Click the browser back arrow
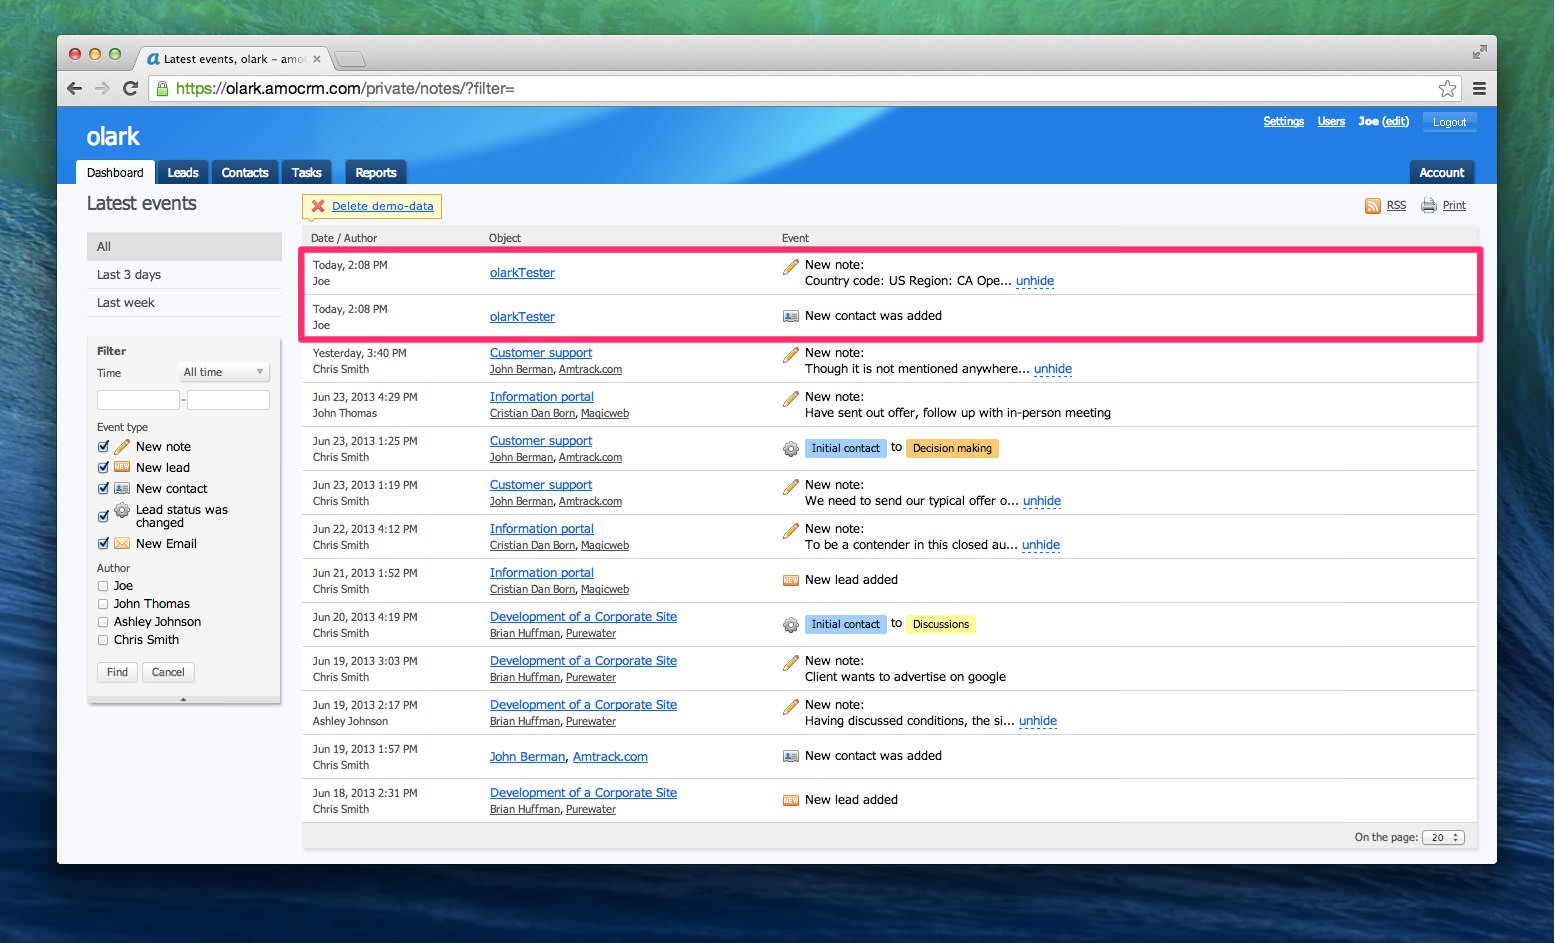 (x=75, y=89)
